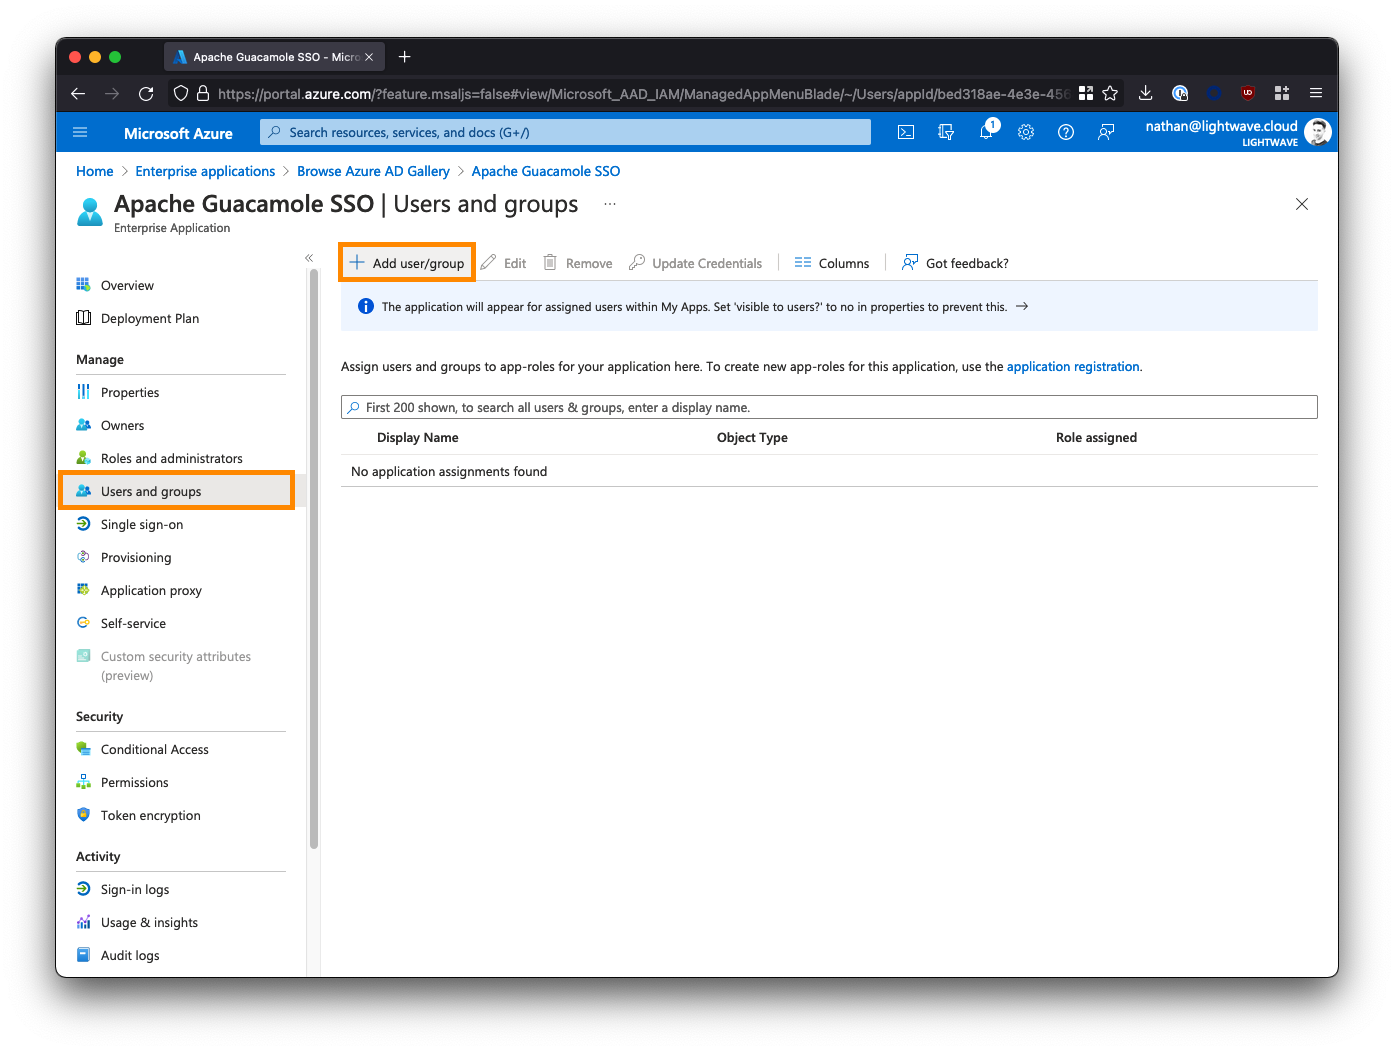Open the Azure portal hamburger menu
Image resolution: width=1394 pixels, height=1051 pixels.
81,132
